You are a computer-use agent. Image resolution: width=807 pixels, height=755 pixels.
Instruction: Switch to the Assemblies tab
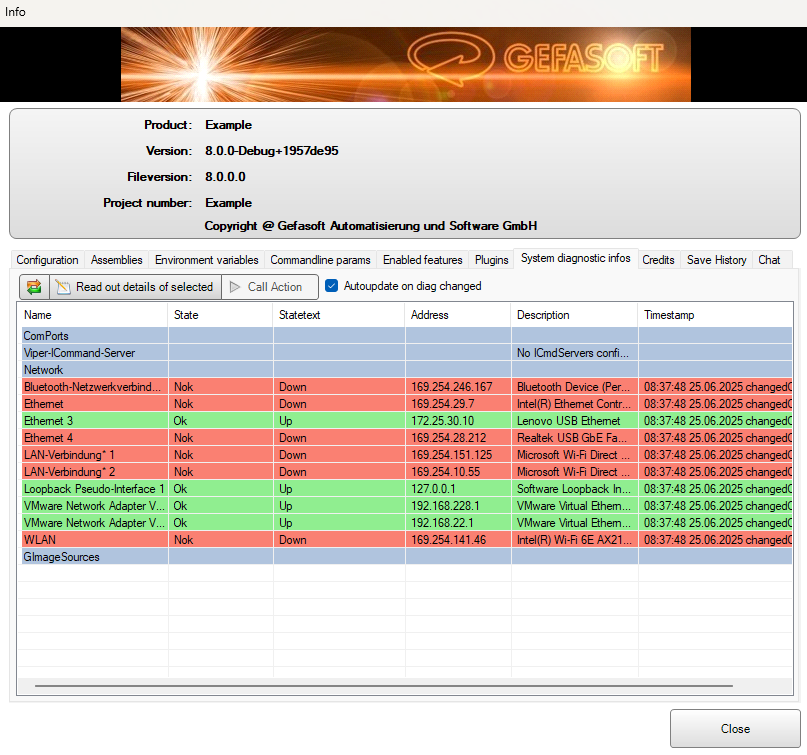(117, 260)
